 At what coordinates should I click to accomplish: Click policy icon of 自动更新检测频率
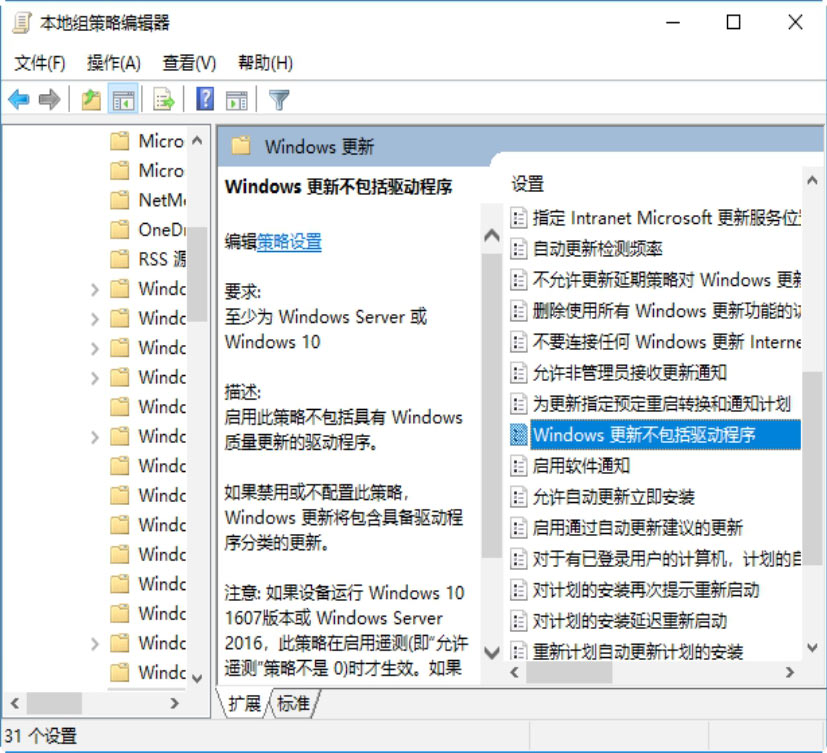518,248
